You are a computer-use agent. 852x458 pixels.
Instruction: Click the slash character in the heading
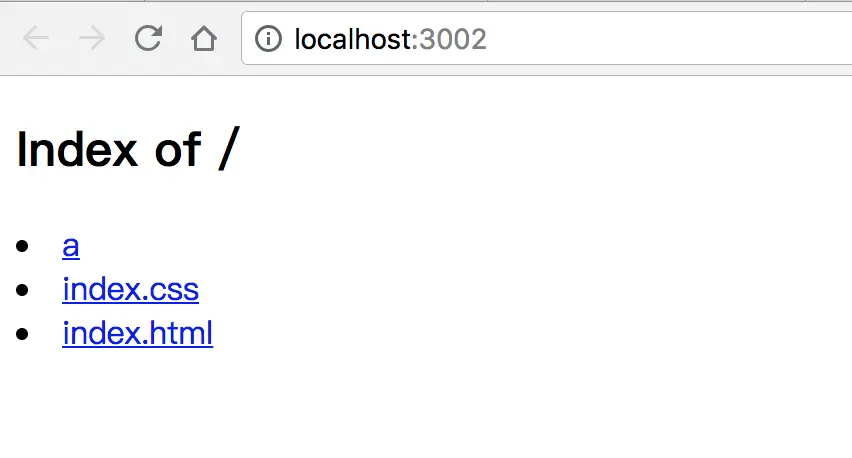(229, 149)
